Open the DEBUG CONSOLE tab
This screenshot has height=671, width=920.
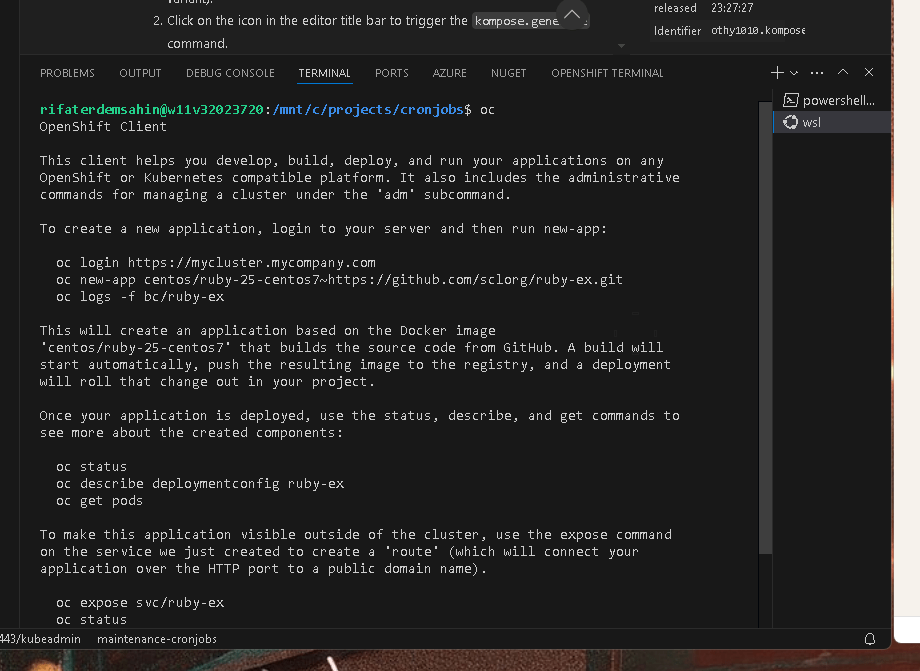pyautogui.click(x=230, y=73)
